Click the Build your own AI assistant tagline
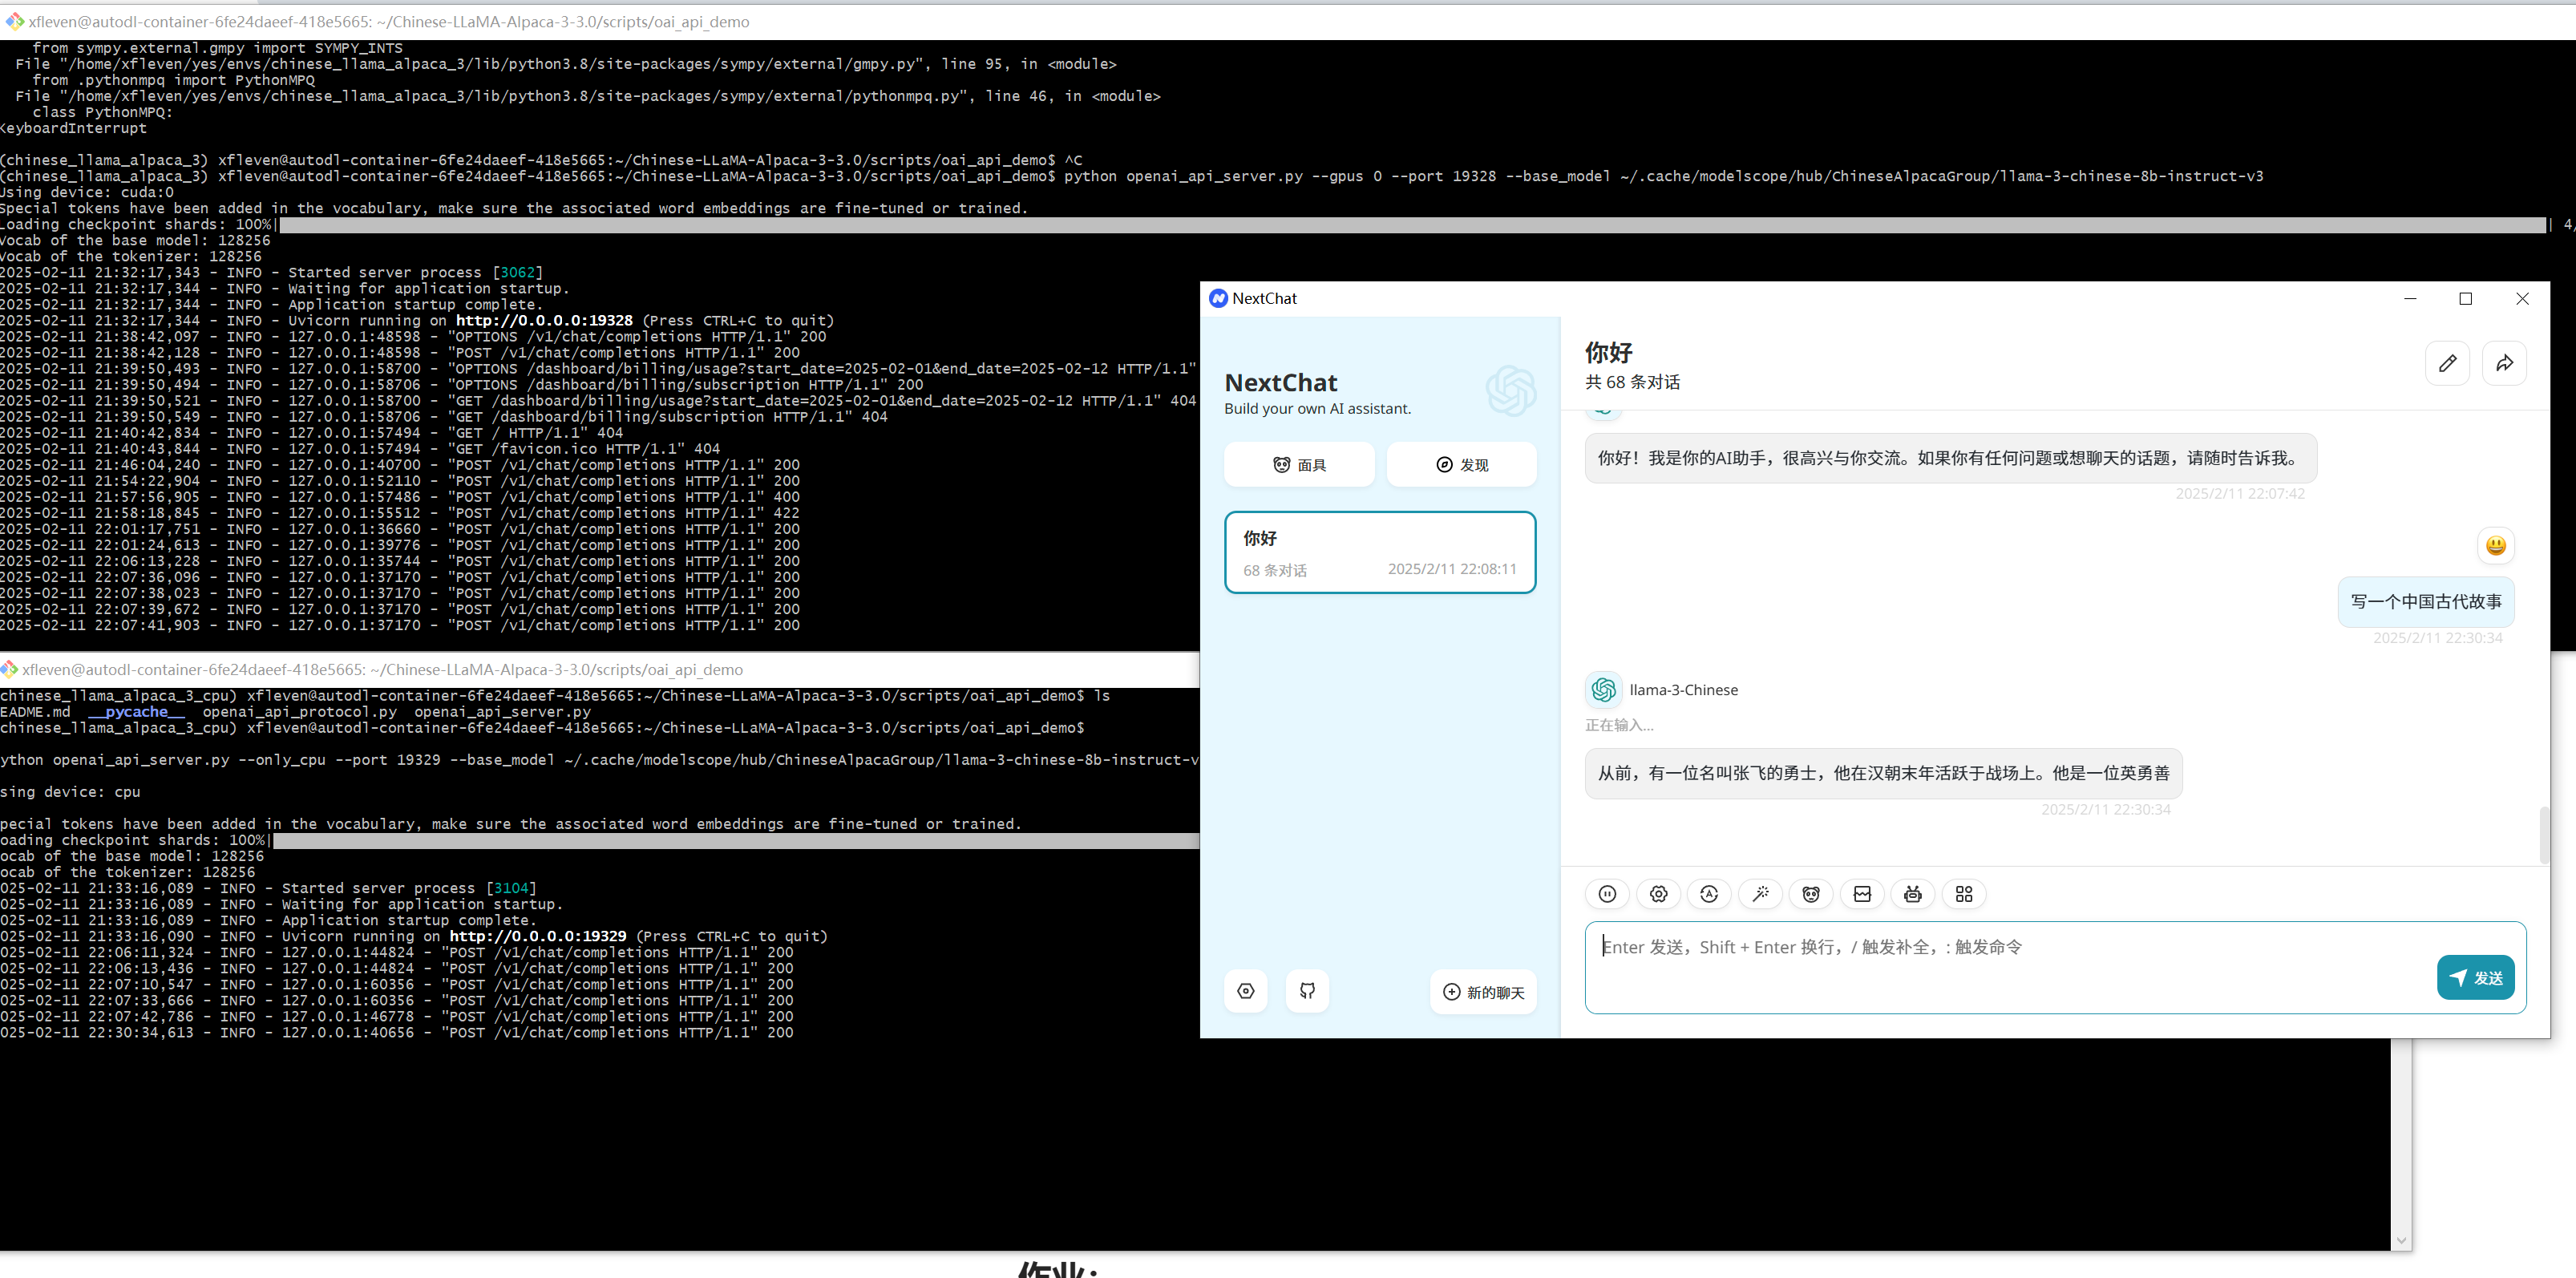Screen dimensions: 2576x1278 click(x=1317, y=408)
